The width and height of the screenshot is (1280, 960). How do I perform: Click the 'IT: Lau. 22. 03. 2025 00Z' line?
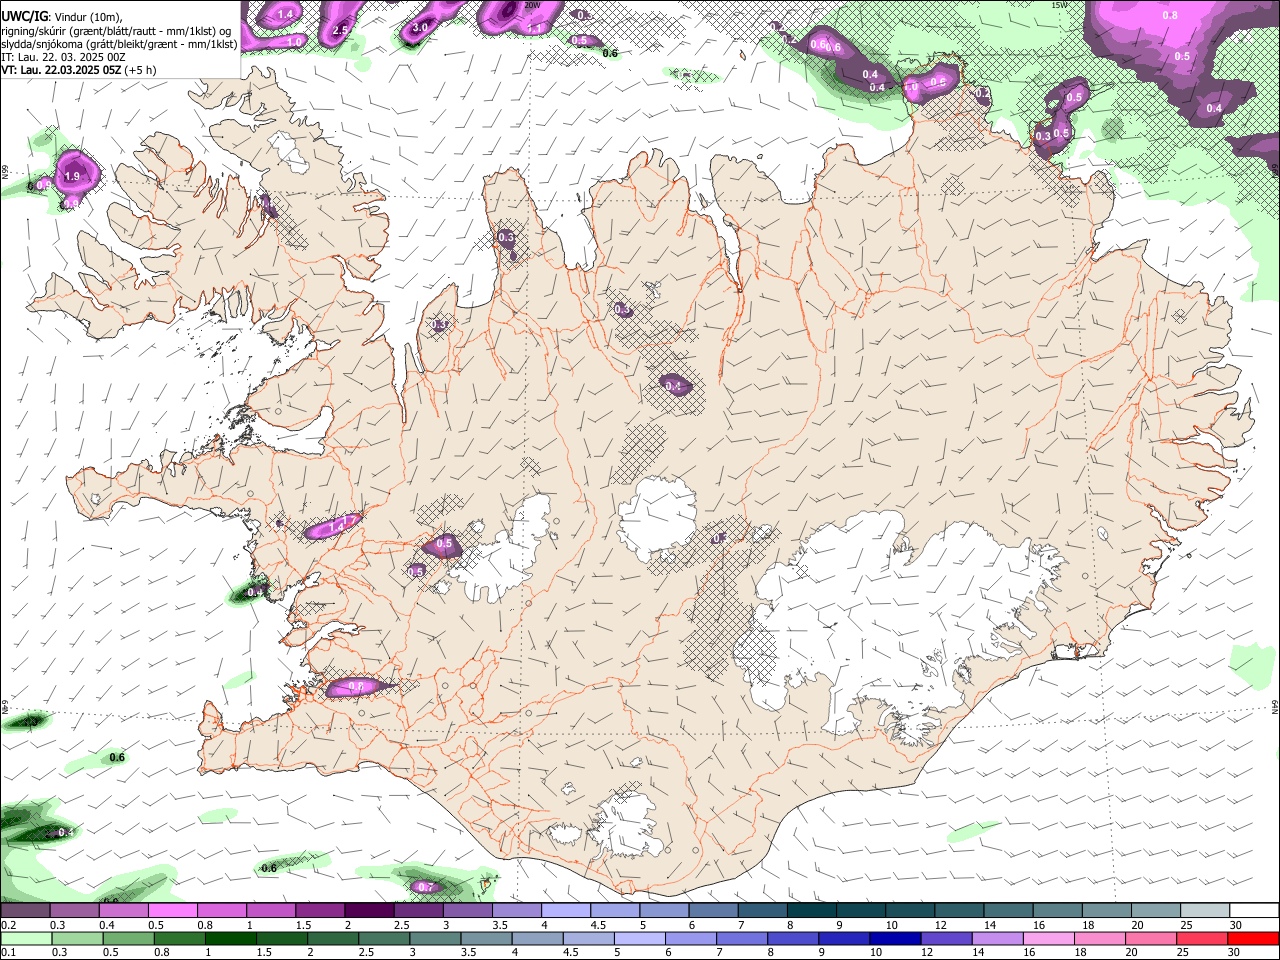pos(63,57)
